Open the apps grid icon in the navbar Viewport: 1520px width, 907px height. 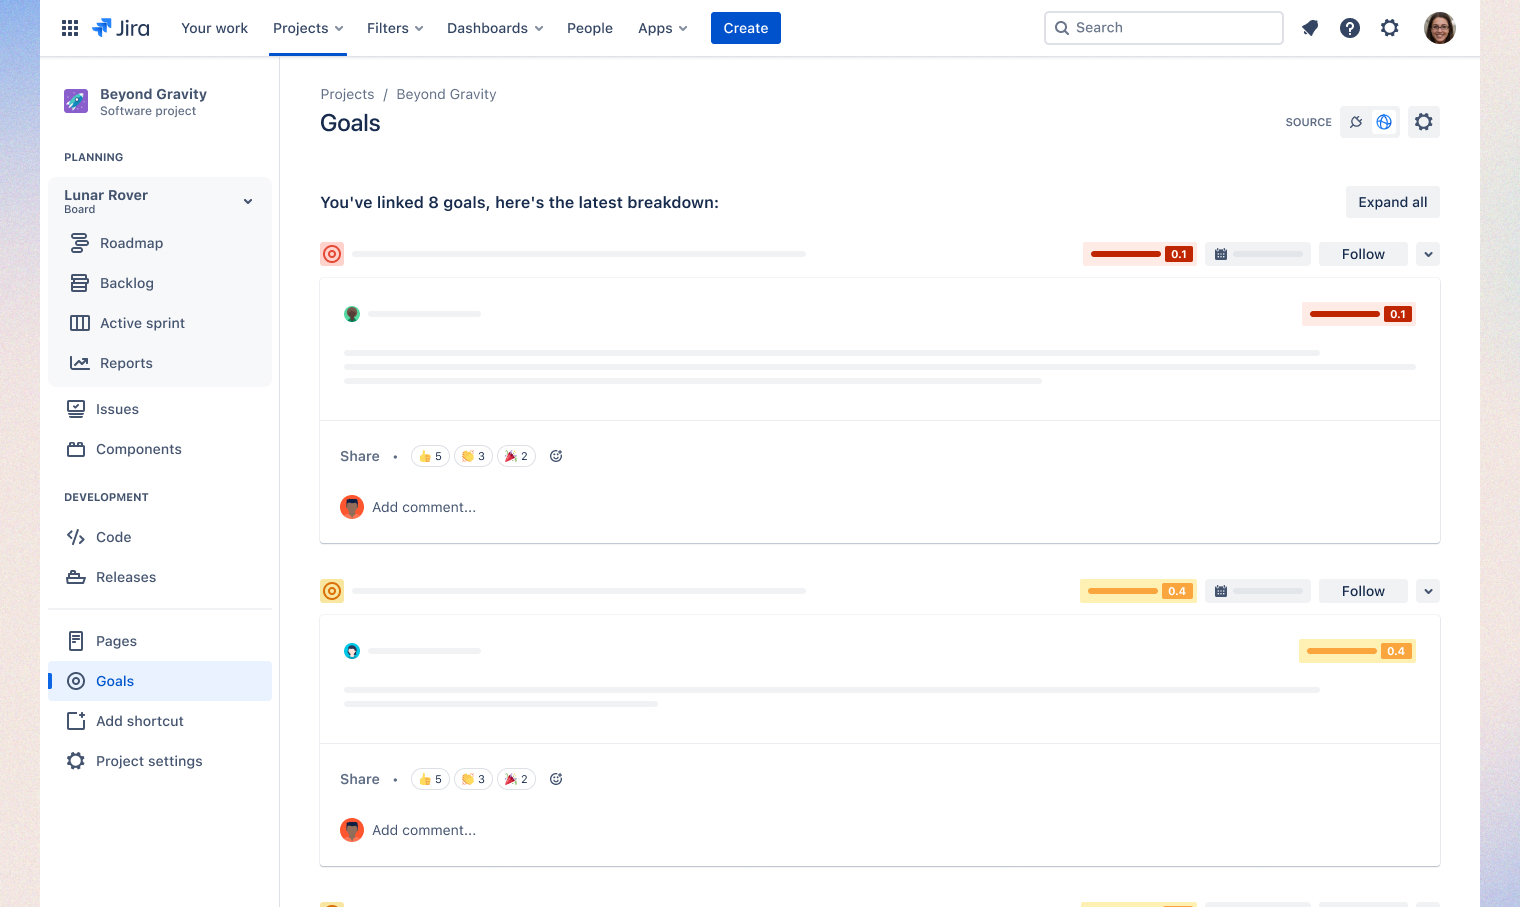click(x=69, y=27)
